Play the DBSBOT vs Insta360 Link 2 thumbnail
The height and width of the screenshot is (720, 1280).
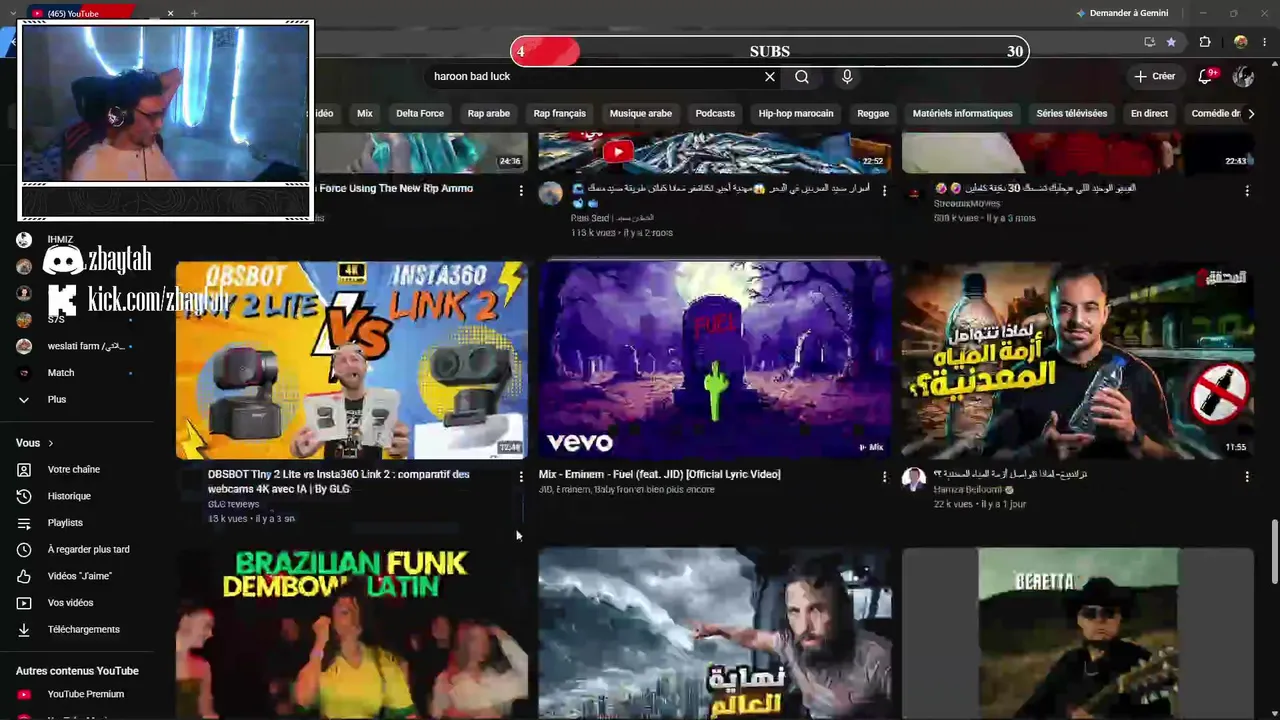(x=352, y=360)
